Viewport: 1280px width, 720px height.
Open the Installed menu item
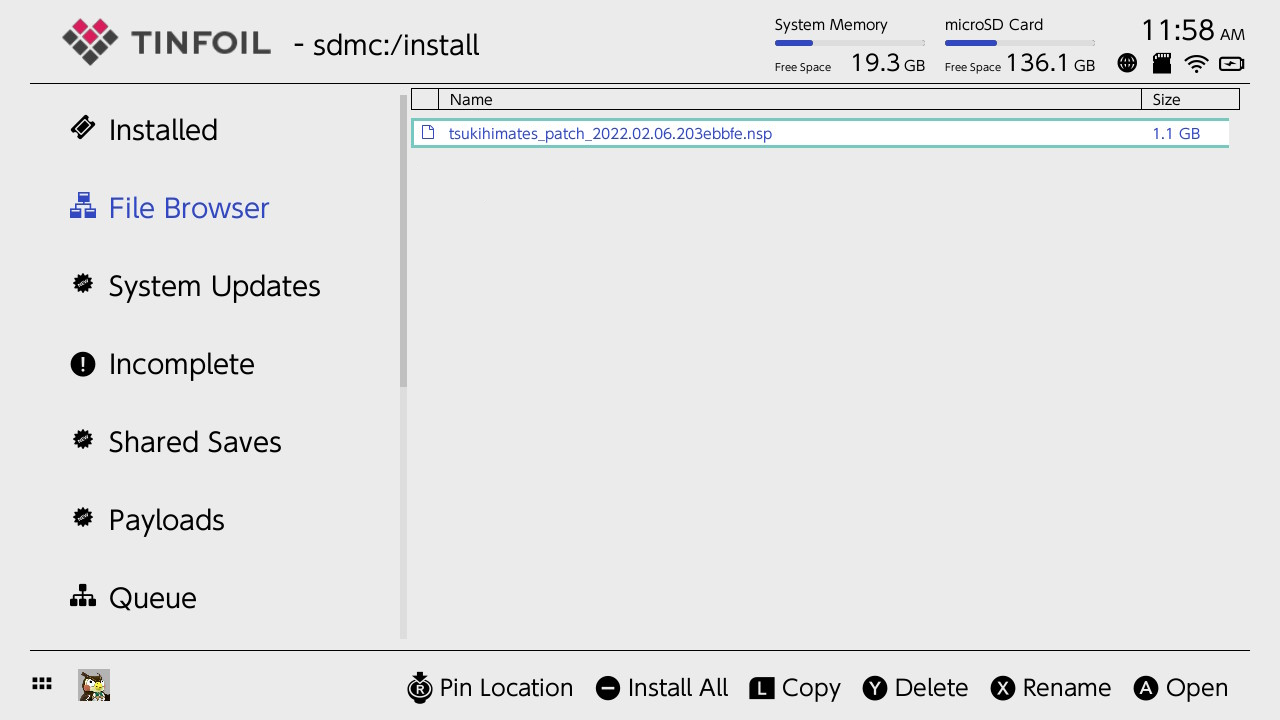pos(144,130)
